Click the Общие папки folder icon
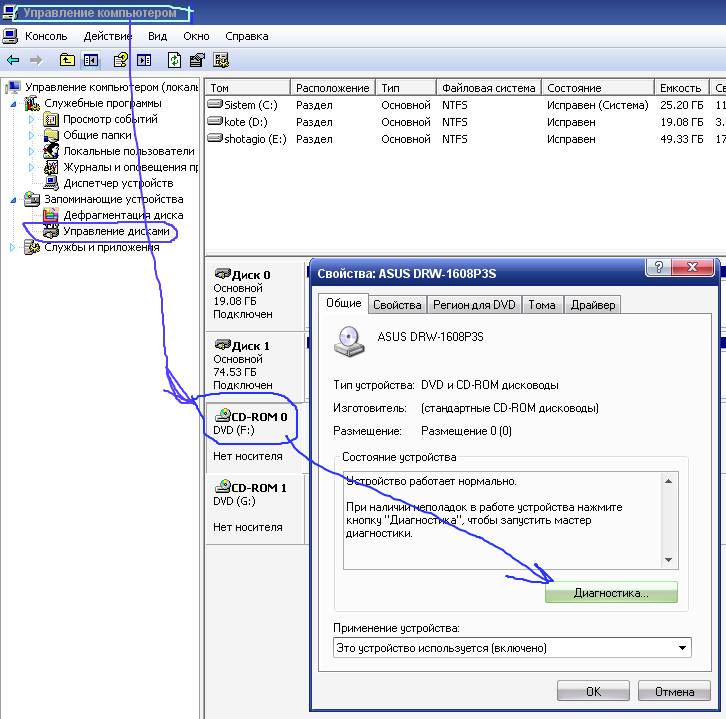The height and width of the screenshot is (719, 726). (51, 135)
